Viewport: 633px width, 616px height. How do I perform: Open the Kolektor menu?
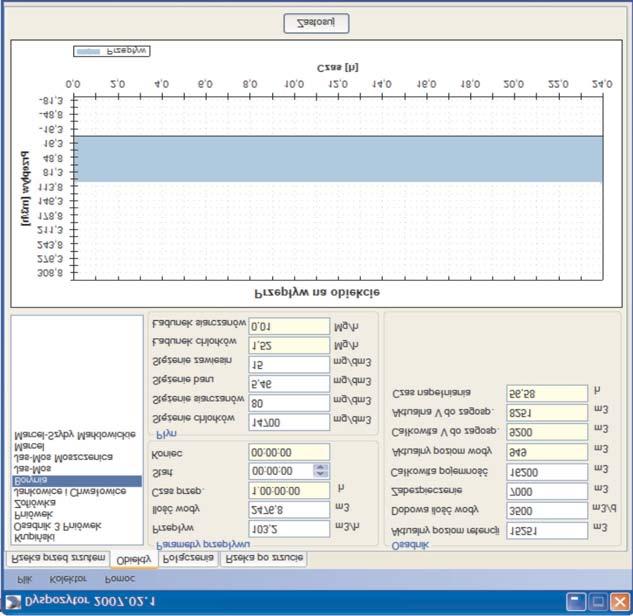pos(68,579)
